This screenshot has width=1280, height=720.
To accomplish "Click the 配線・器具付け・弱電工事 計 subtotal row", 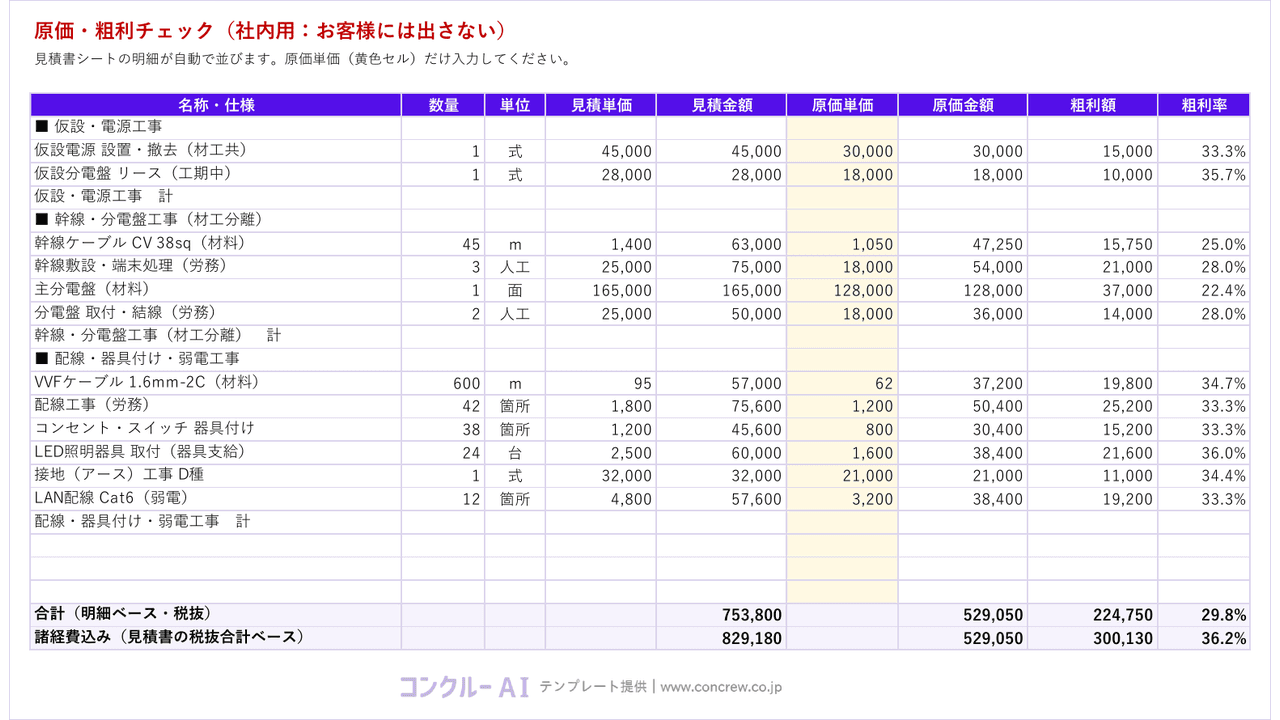I will click(x=640, y=523).
